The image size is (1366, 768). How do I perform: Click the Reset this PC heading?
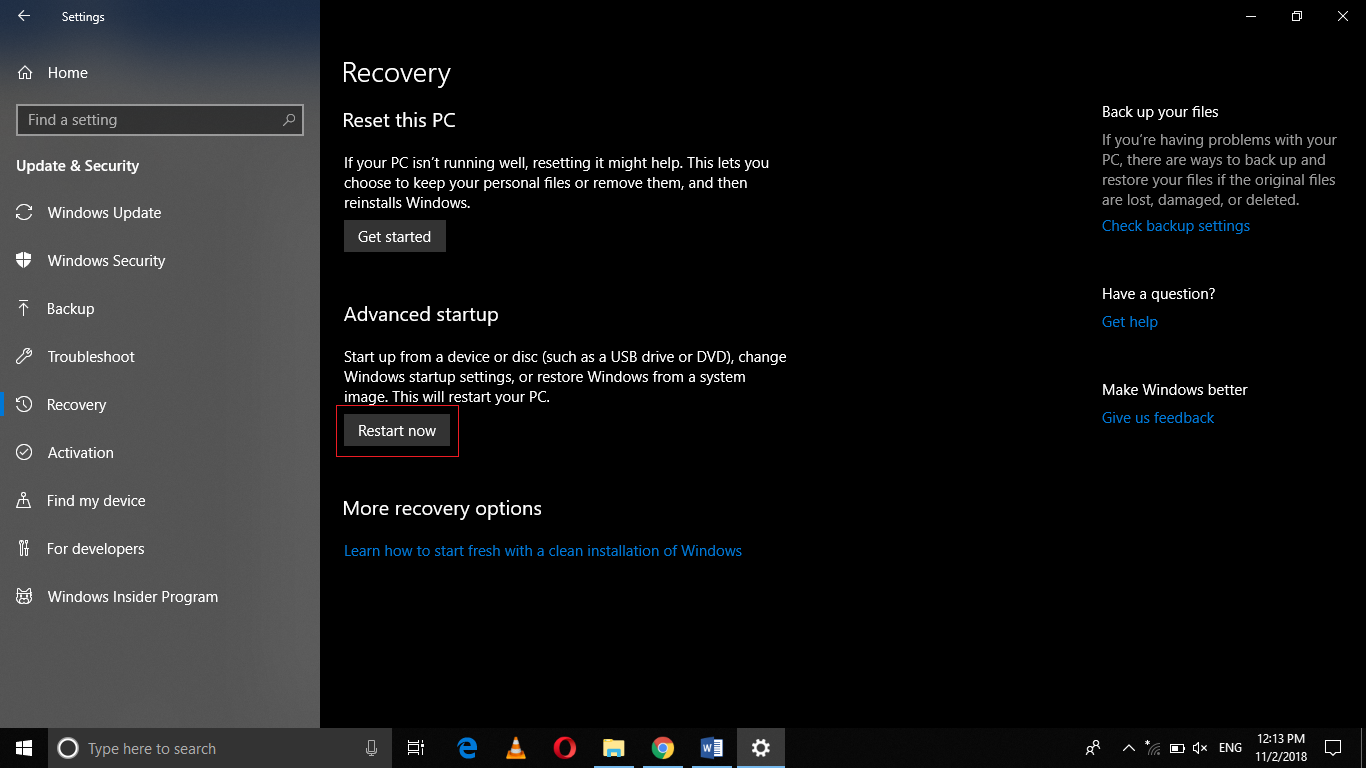coord(399,120)
